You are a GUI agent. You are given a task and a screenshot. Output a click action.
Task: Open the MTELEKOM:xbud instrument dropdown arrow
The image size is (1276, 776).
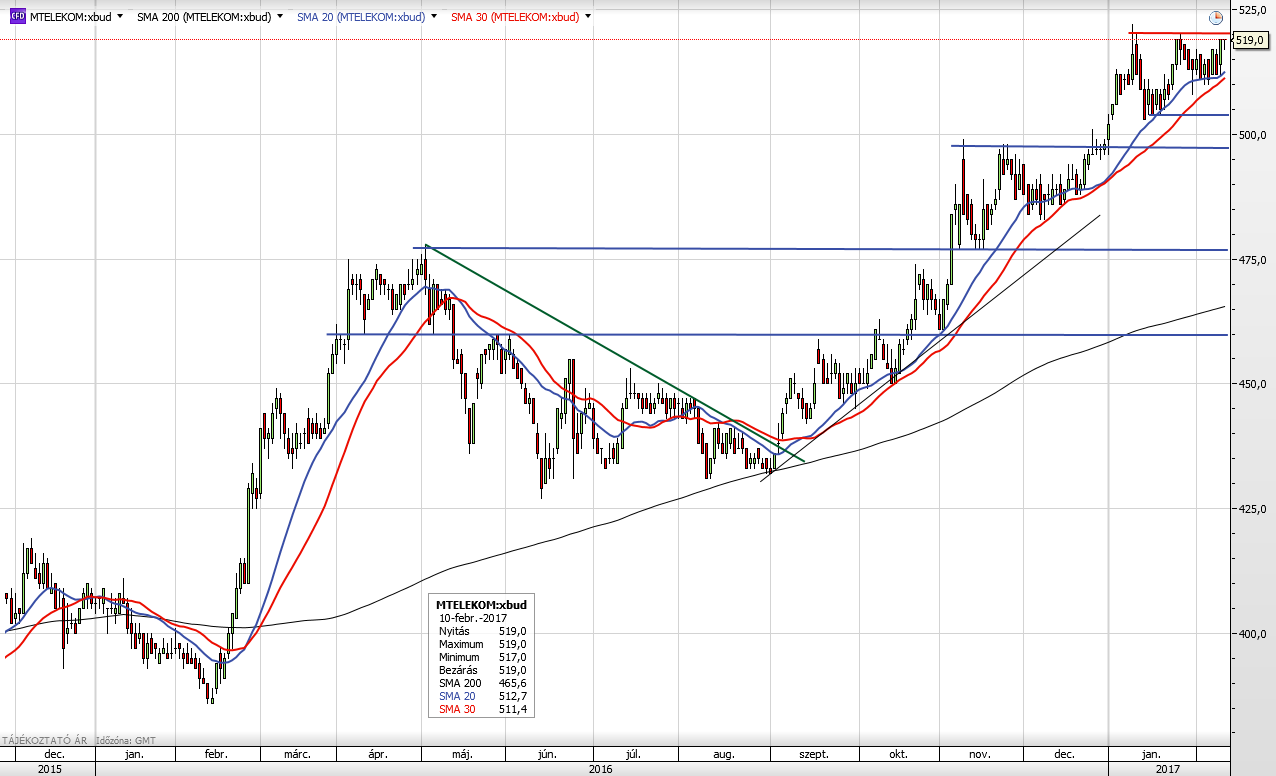121,17
